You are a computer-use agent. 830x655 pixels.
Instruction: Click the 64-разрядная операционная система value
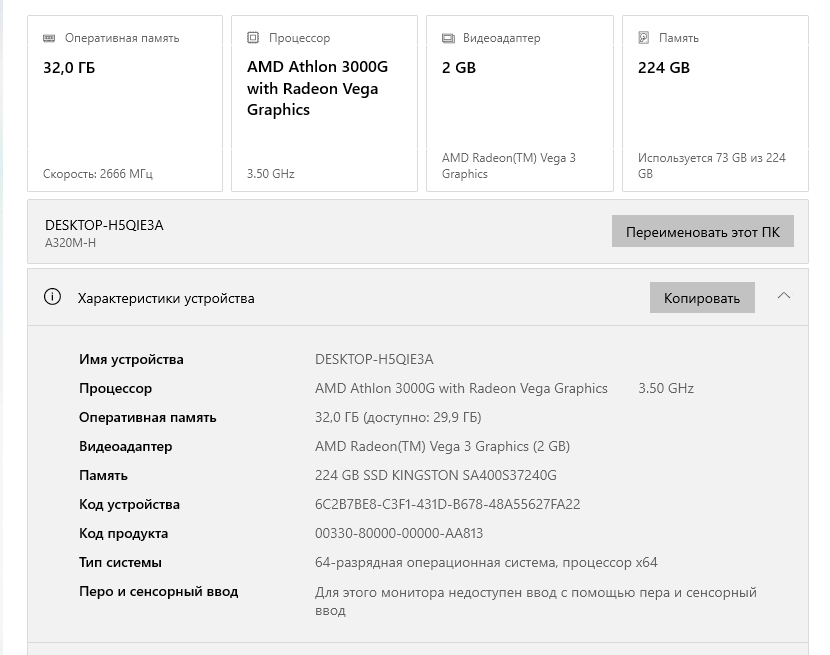pos(486,563)
